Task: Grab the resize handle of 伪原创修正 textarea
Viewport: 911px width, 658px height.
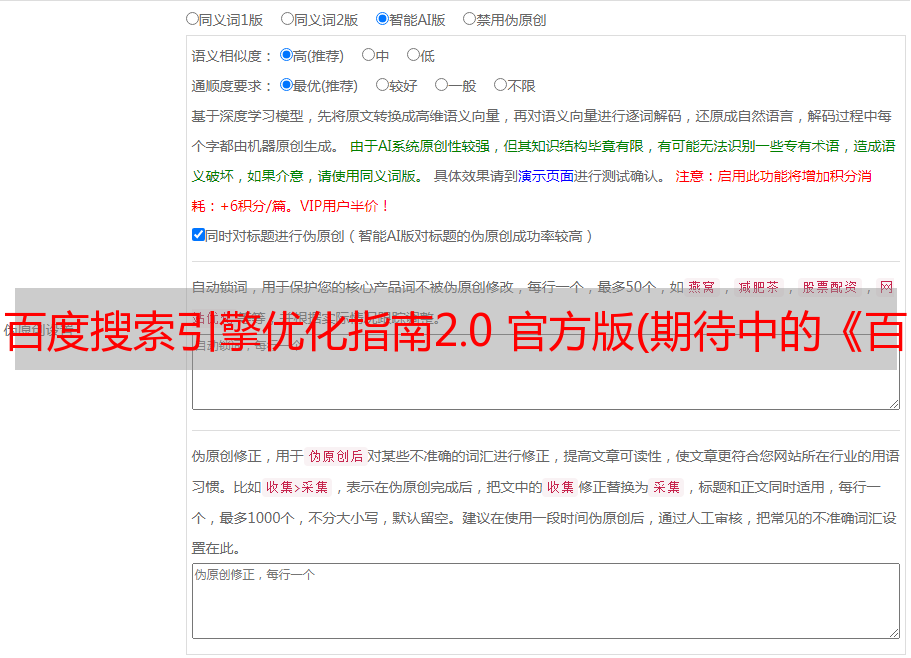Action: (x=894, y=634)
